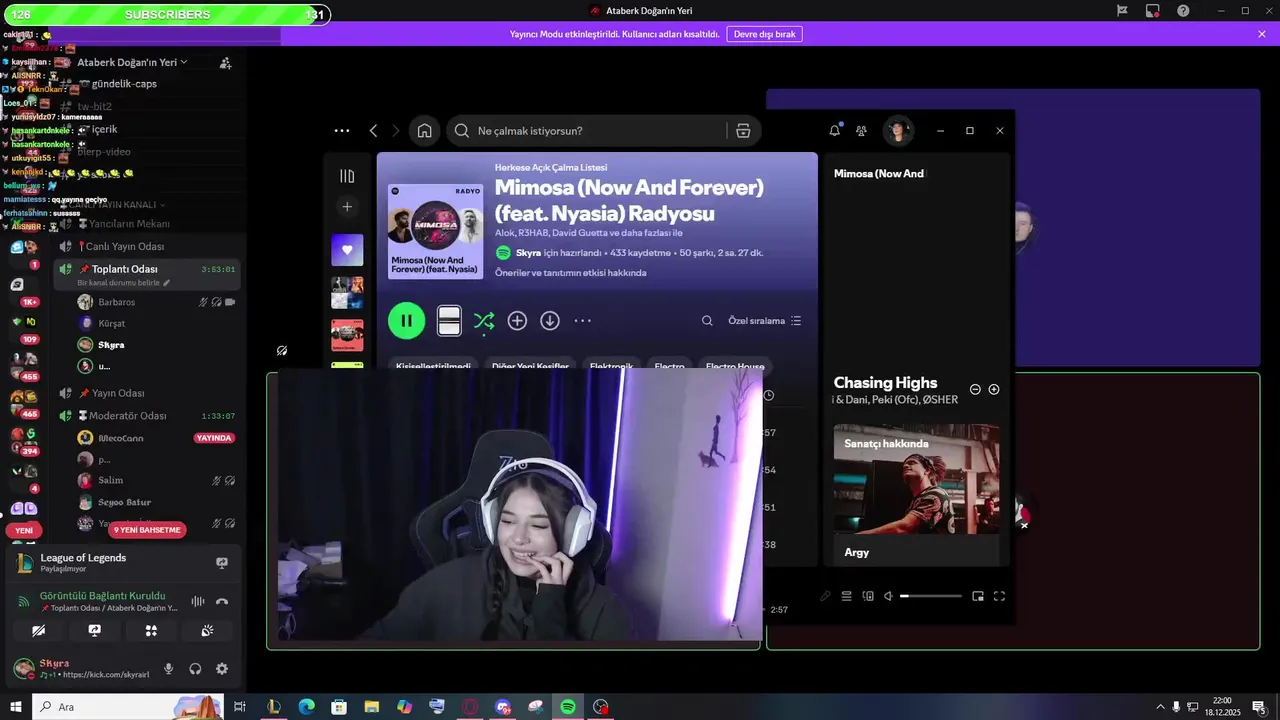Open the gündelik-caps text channel
The height and width of the screenshot is (720, 1280).
(x=124, y=84)
